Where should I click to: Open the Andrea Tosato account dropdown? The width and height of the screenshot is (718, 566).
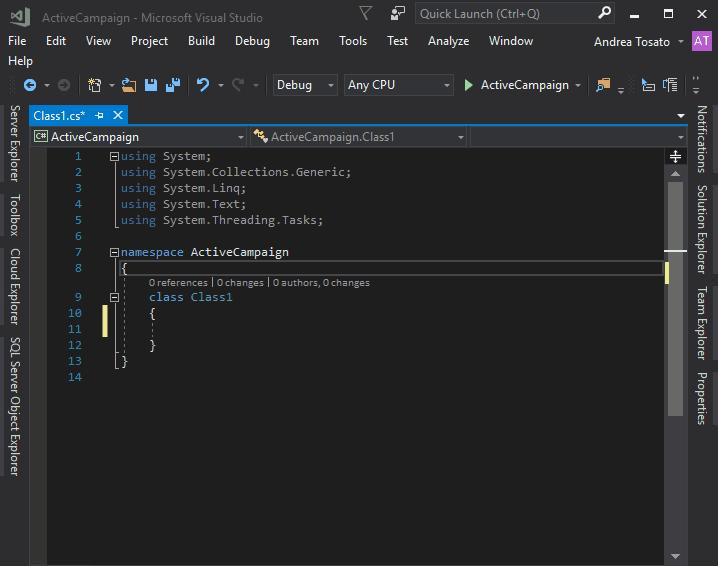(x=639, y=42)
